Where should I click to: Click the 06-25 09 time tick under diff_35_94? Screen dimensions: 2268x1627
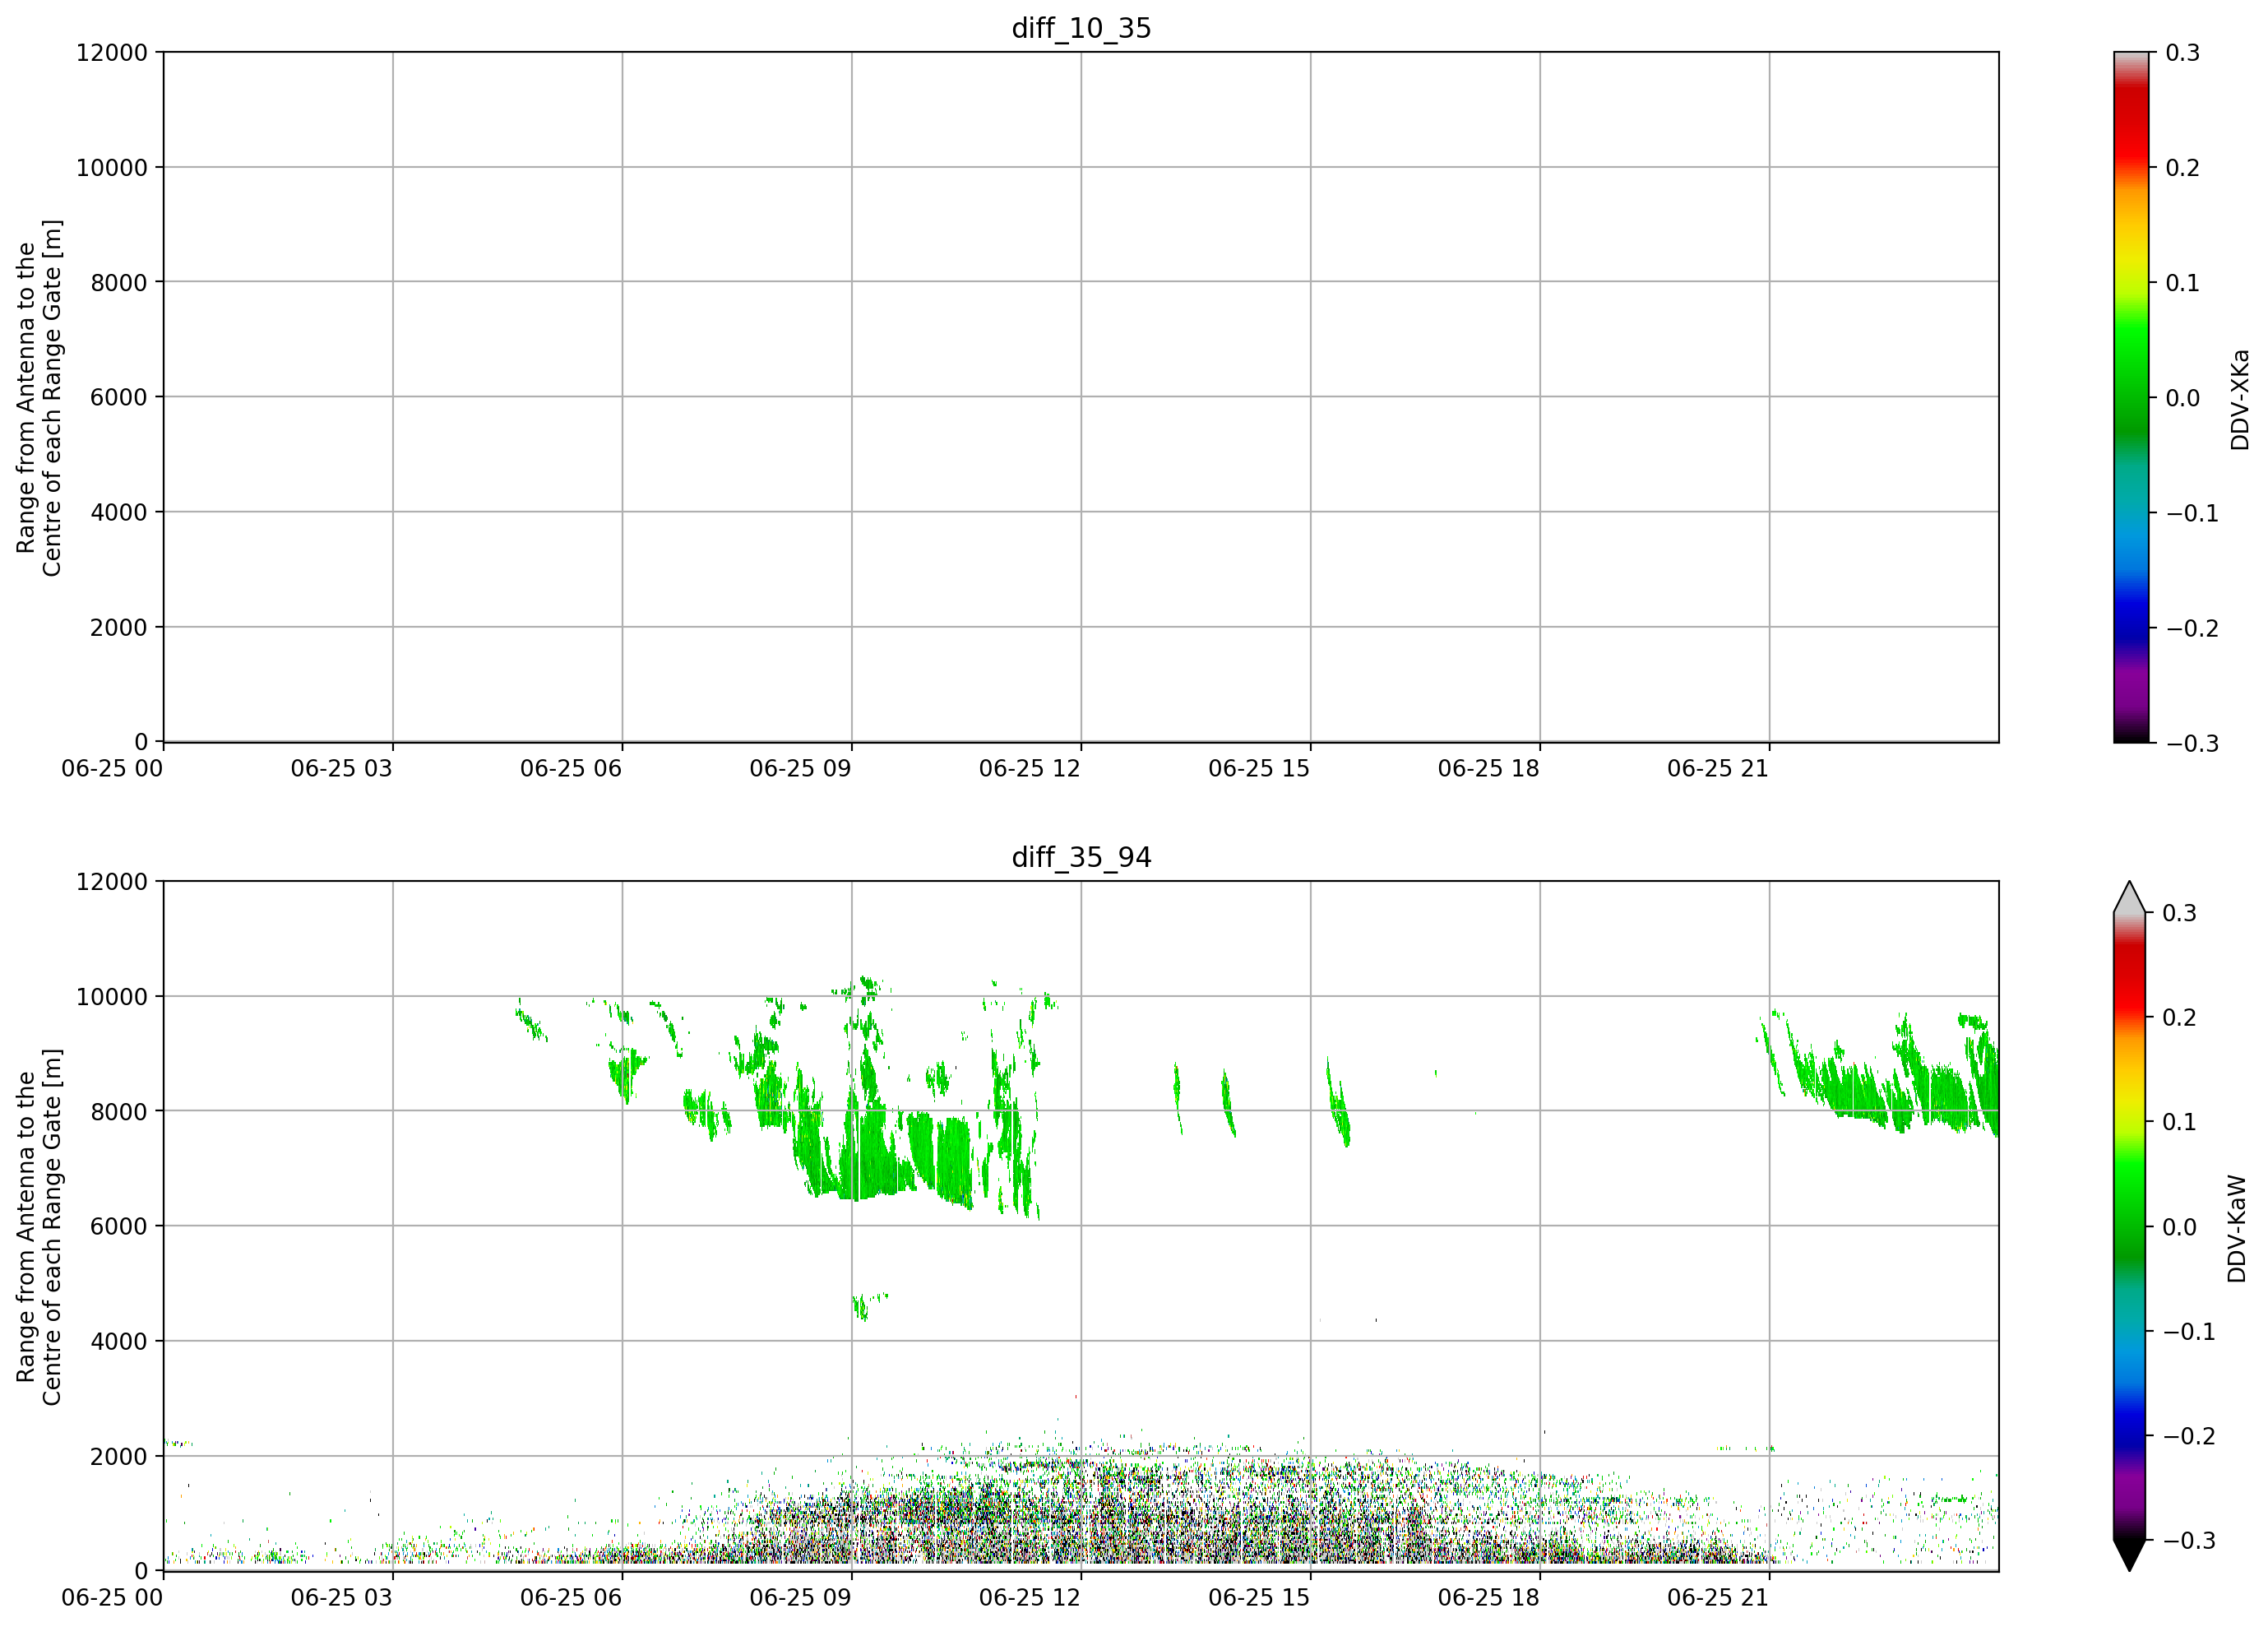point(801,1597)
